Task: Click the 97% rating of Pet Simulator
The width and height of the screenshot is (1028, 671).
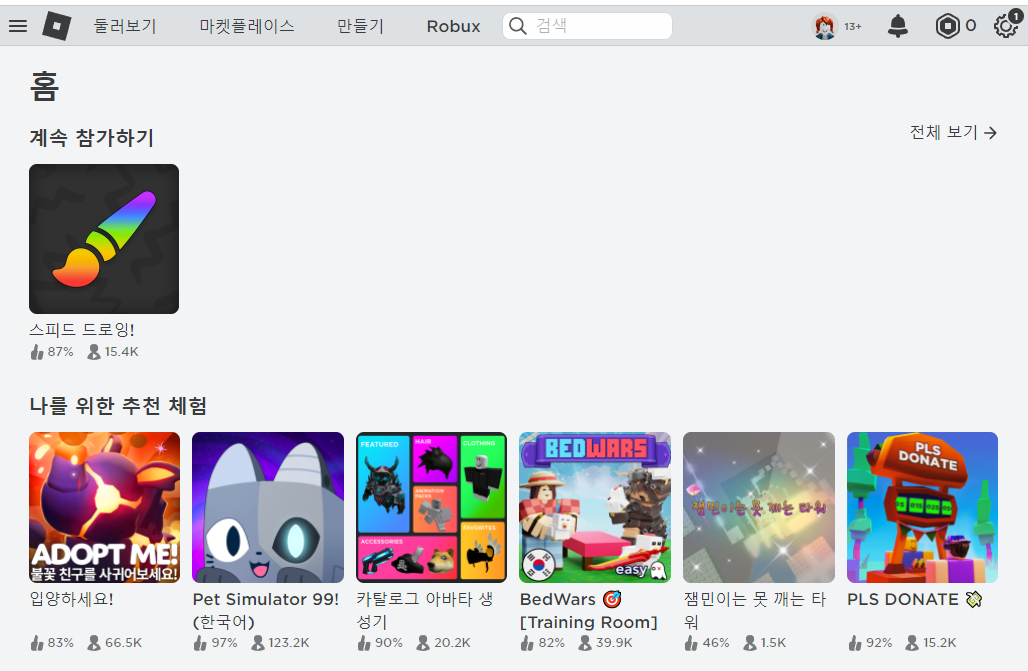Action: click(x=215, y=643)
